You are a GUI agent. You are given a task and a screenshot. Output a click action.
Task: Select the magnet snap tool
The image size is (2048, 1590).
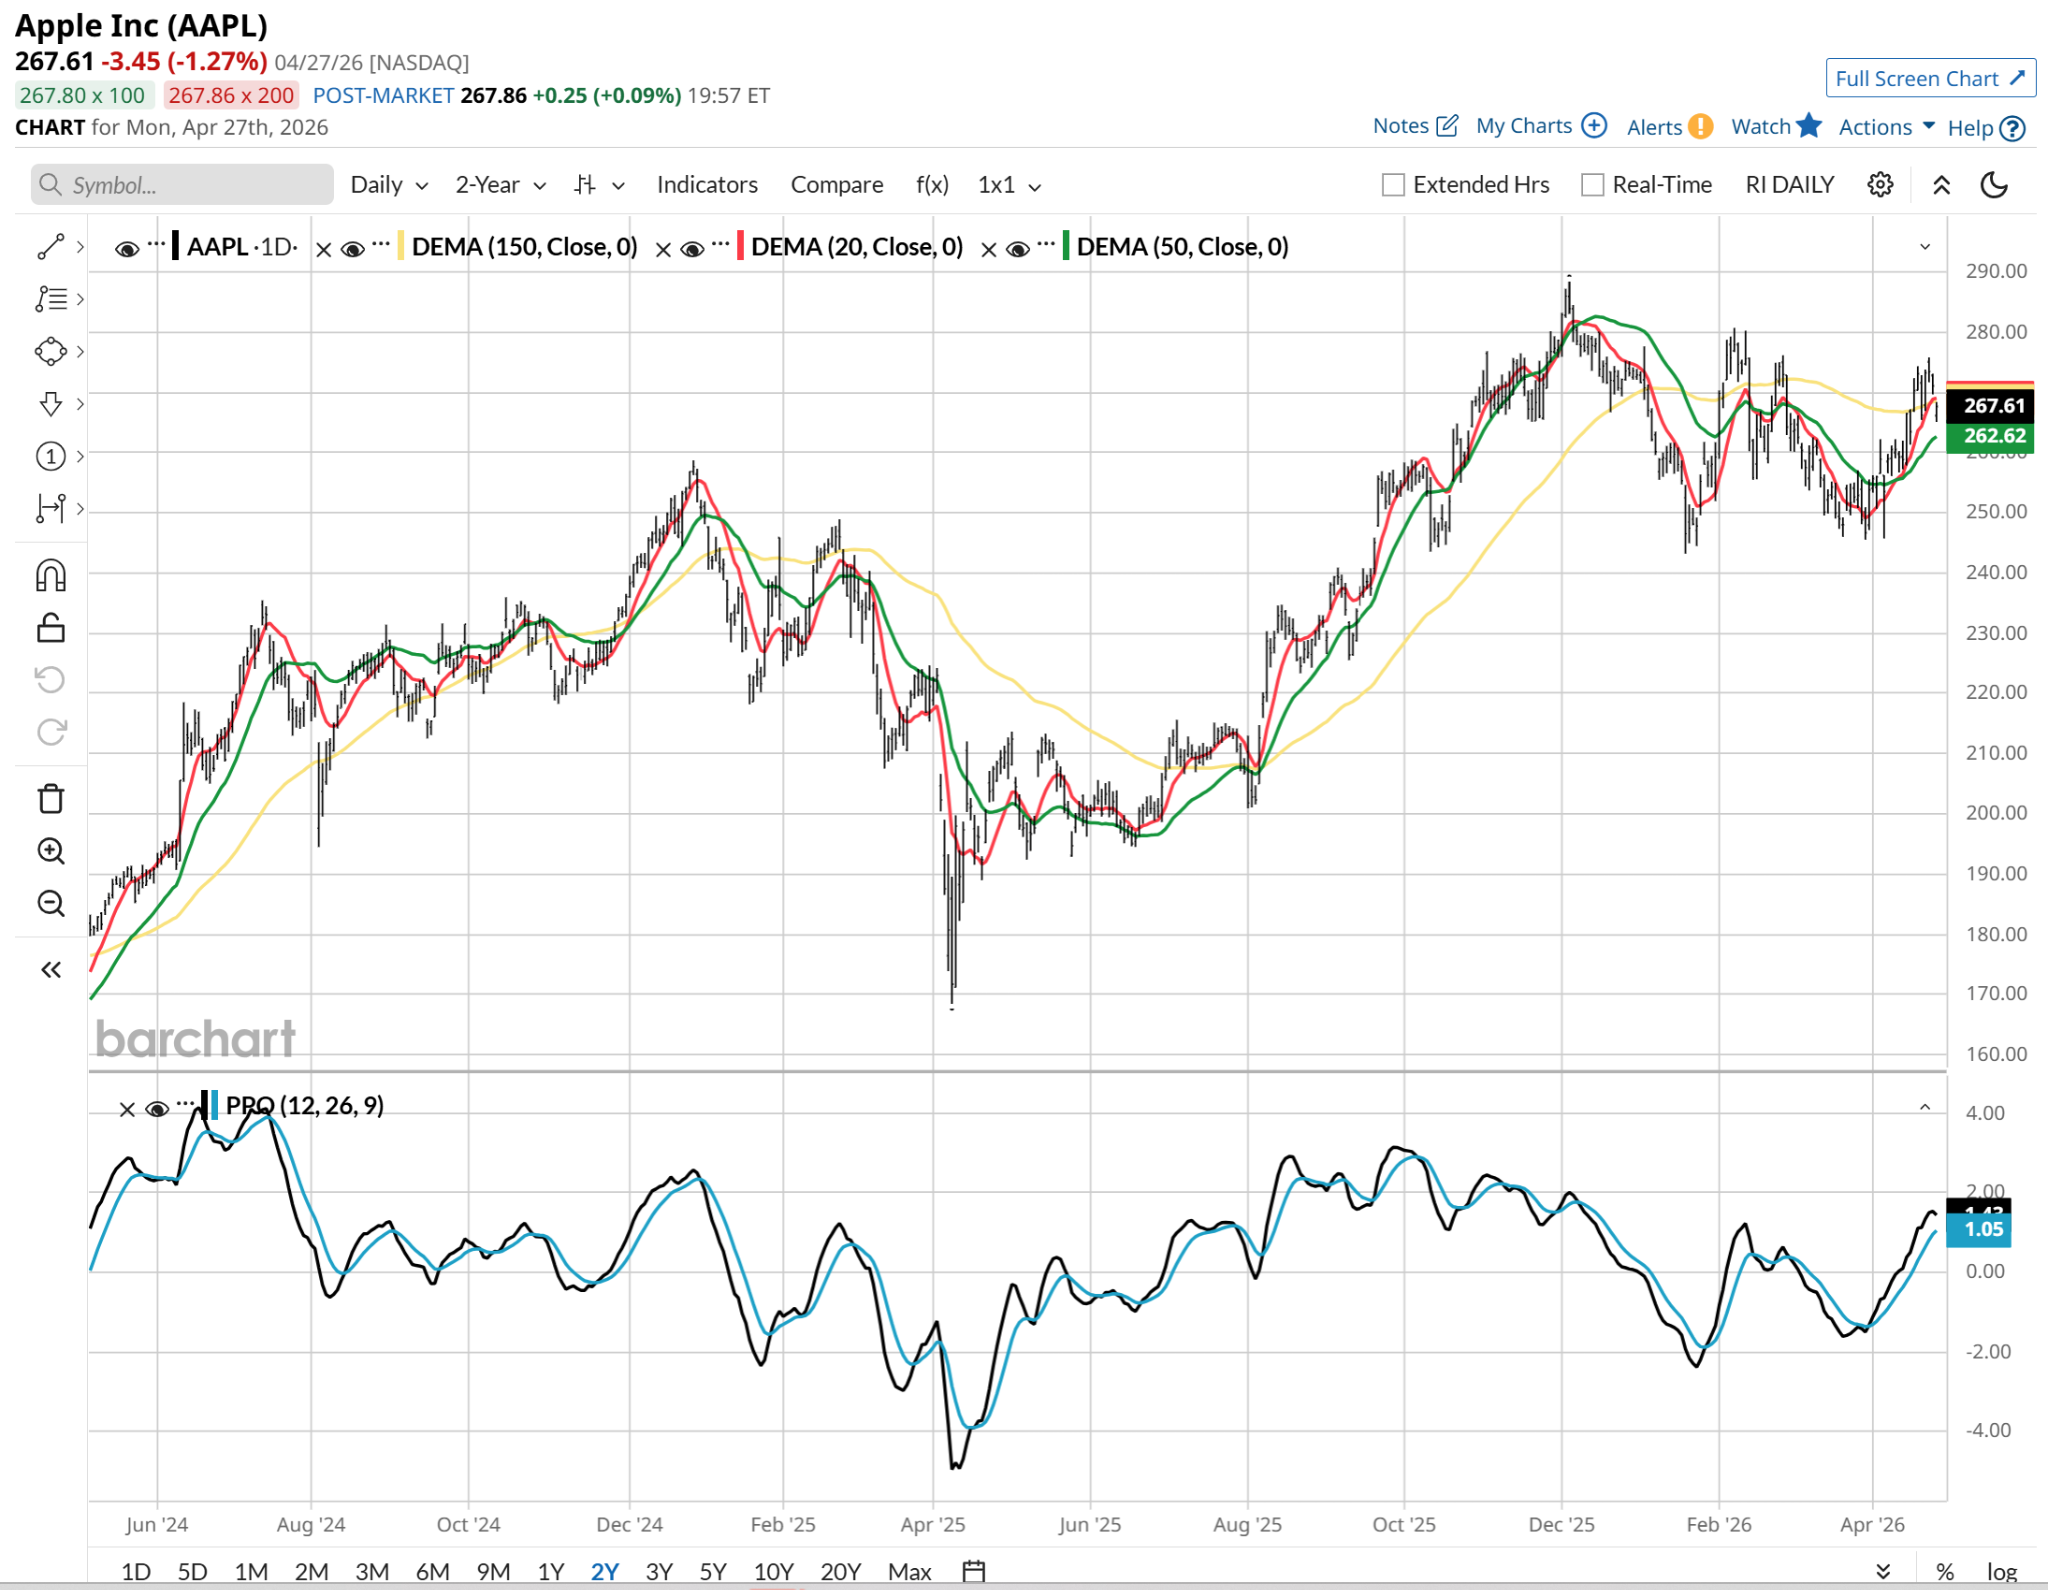coord(51,576)
